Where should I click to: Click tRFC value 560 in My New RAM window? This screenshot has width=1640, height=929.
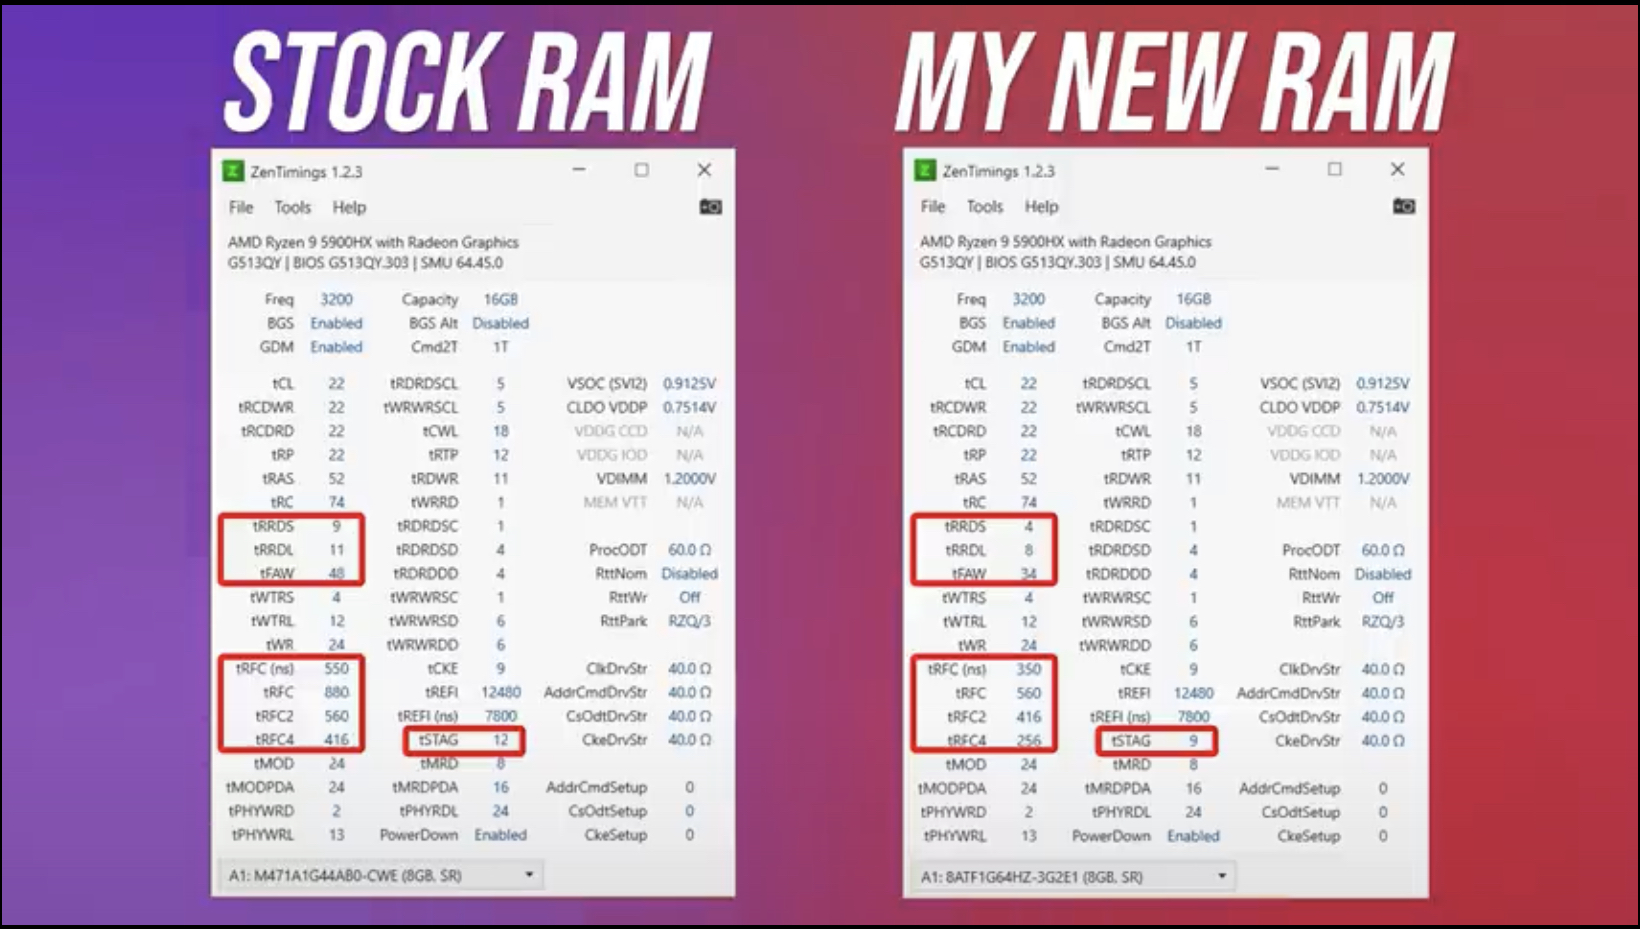click(x=1028, y=693)
